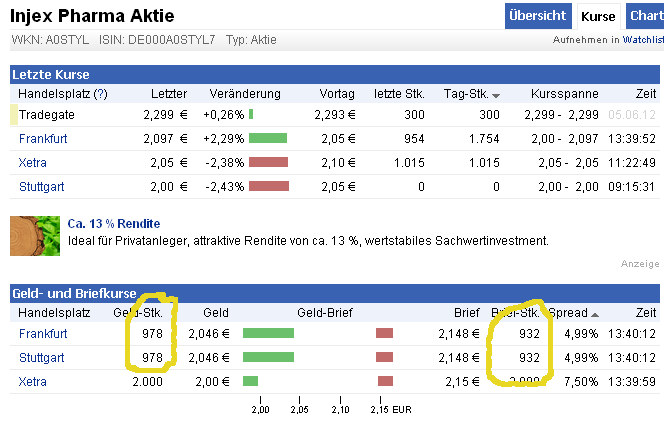Open Frankfurt in the Geld- und Briefkurse table
This screenshot has width=664, height=432.
[43, 333]
